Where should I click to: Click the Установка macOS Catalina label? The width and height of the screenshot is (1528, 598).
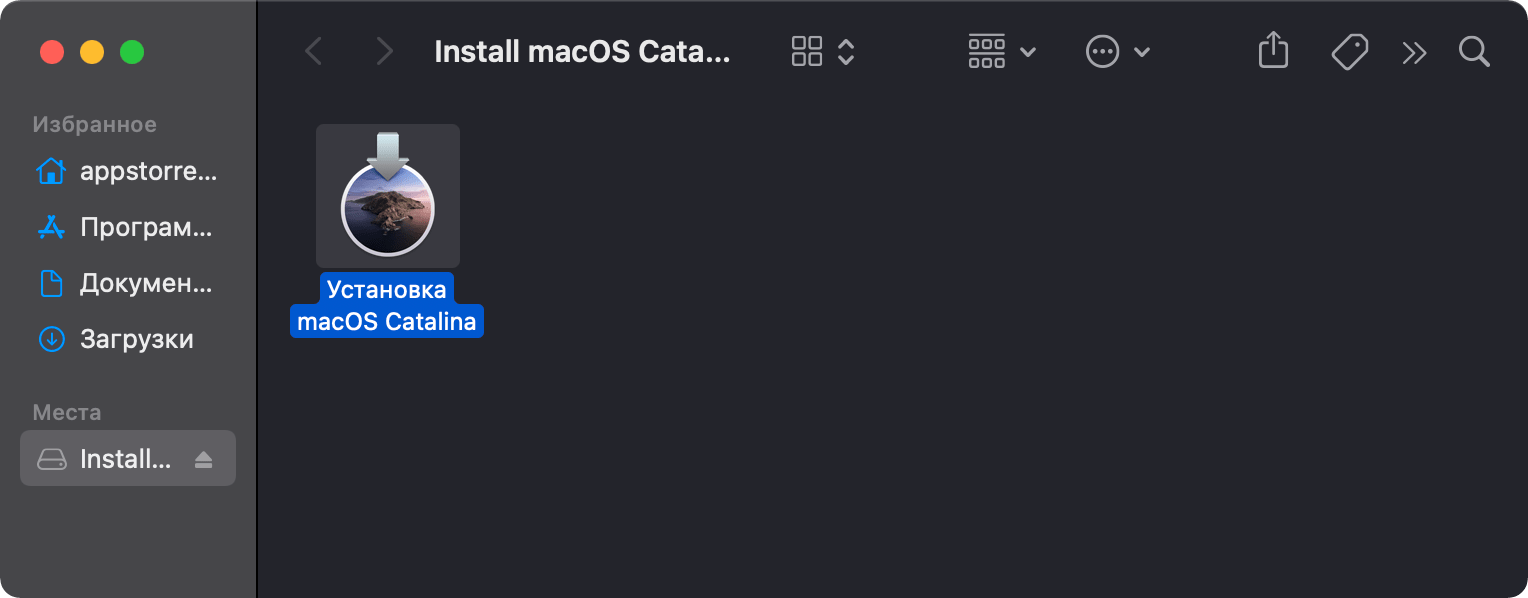pos(387,306)
